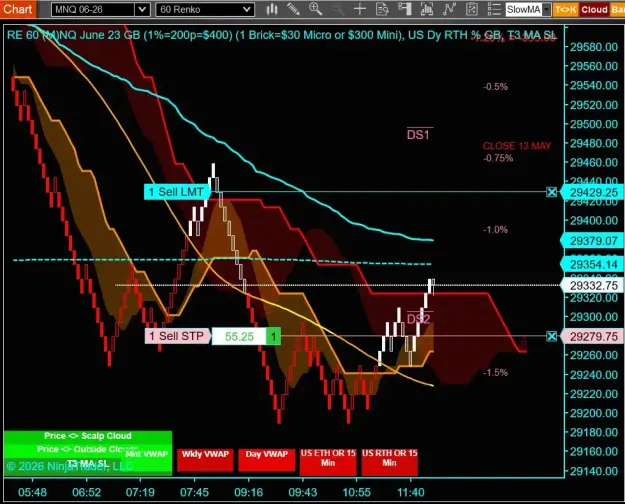Cancel the Sell STP order with X

pyautogui.click(x=552, y=336)
